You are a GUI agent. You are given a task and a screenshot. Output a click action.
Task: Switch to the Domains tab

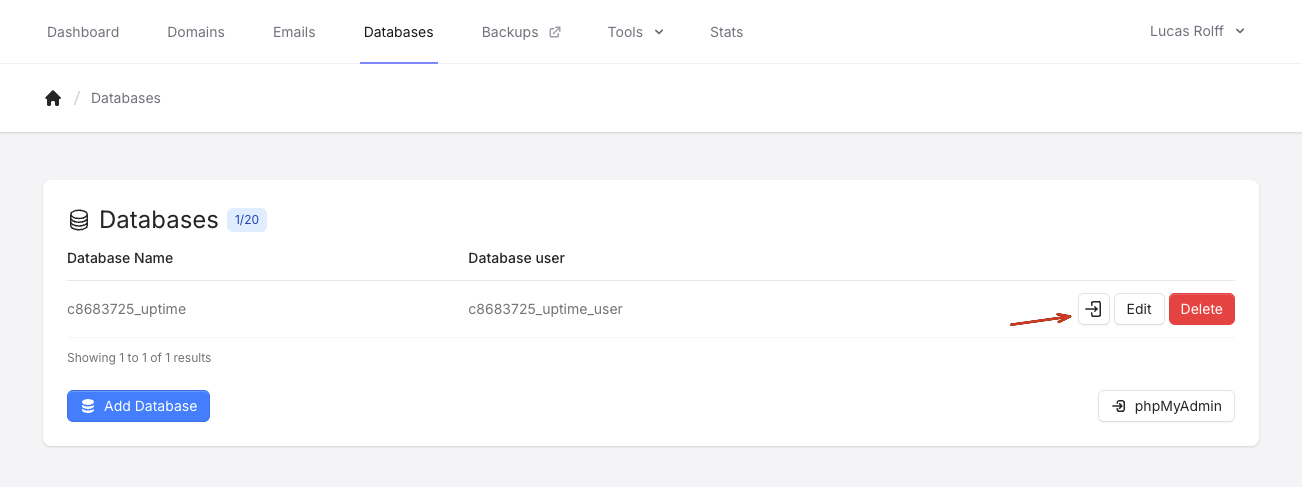(x=196, y=32)
